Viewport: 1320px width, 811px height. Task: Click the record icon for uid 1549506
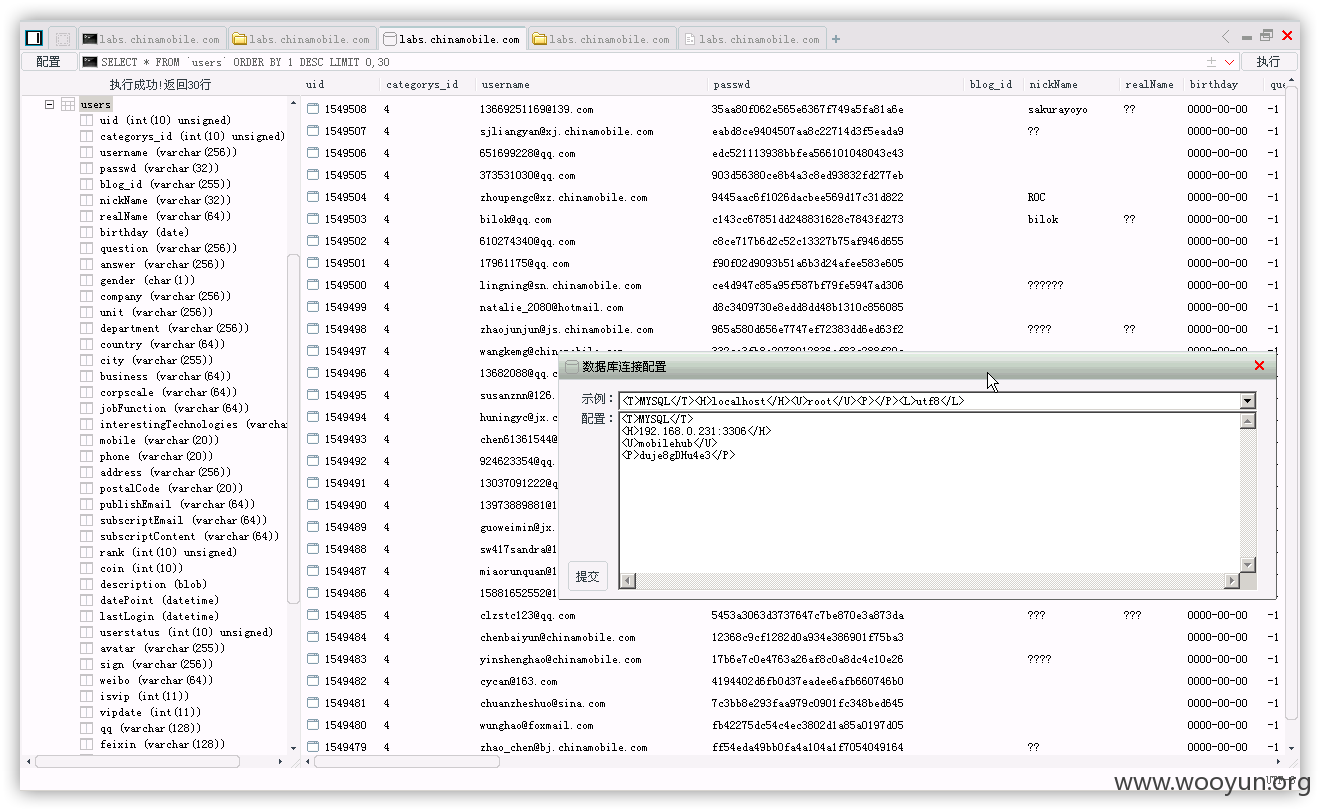(313, 153)
